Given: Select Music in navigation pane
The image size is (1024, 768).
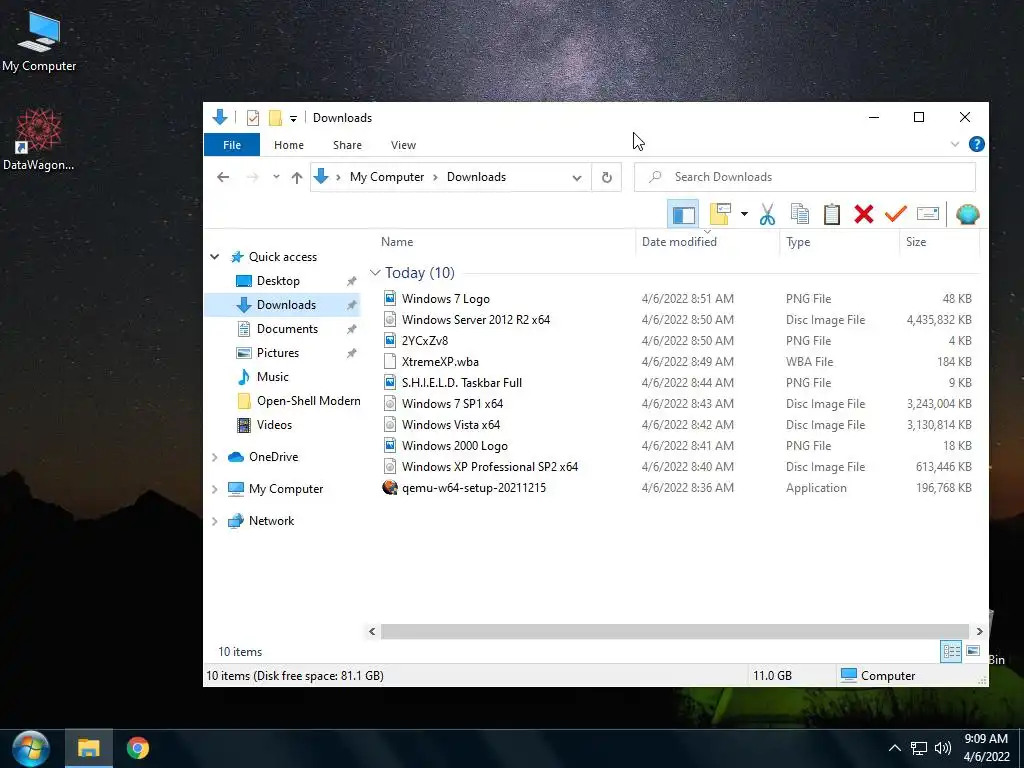Looking at the screenshot, I should click(x=272, y=377).
